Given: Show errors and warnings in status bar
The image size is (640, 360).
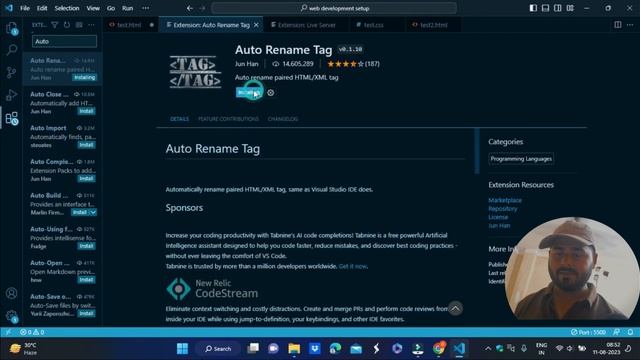Looking at the screenshot, I should coord(32,332).
